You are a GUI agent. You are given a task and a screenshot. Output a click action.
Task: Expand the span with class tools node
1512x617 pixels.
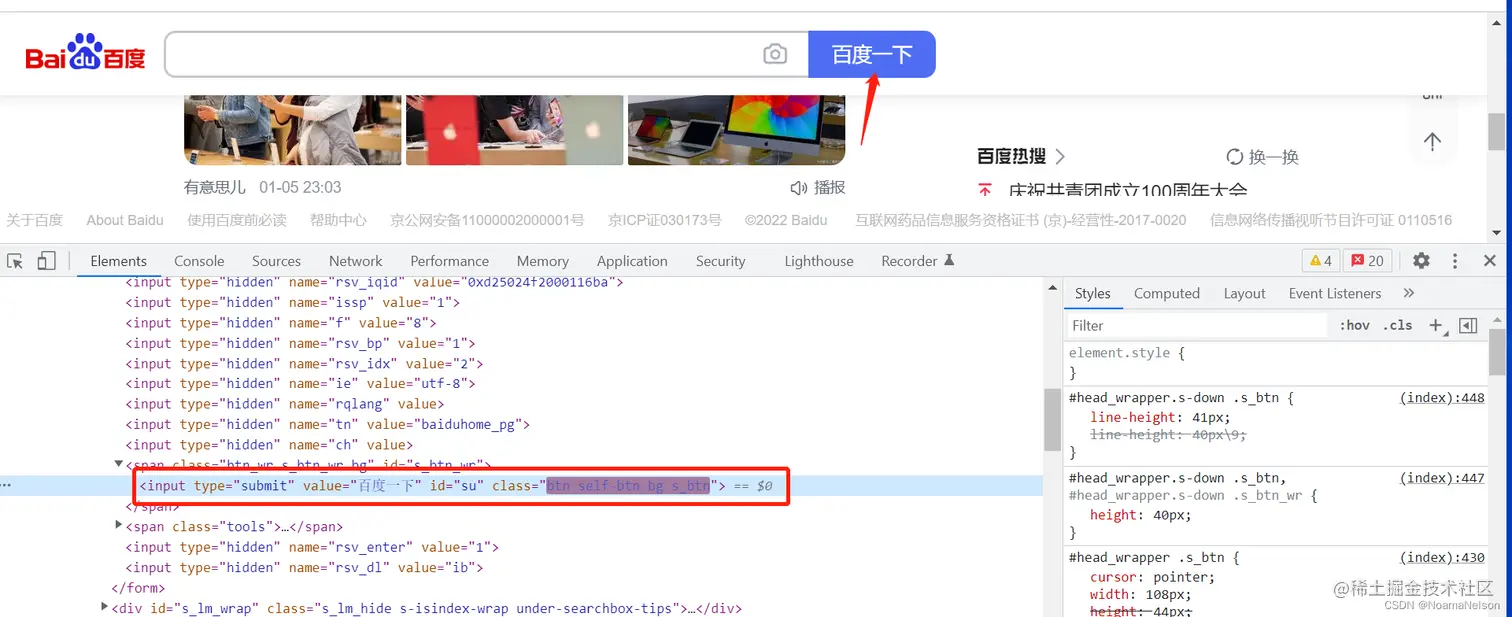tap(118, 526)
